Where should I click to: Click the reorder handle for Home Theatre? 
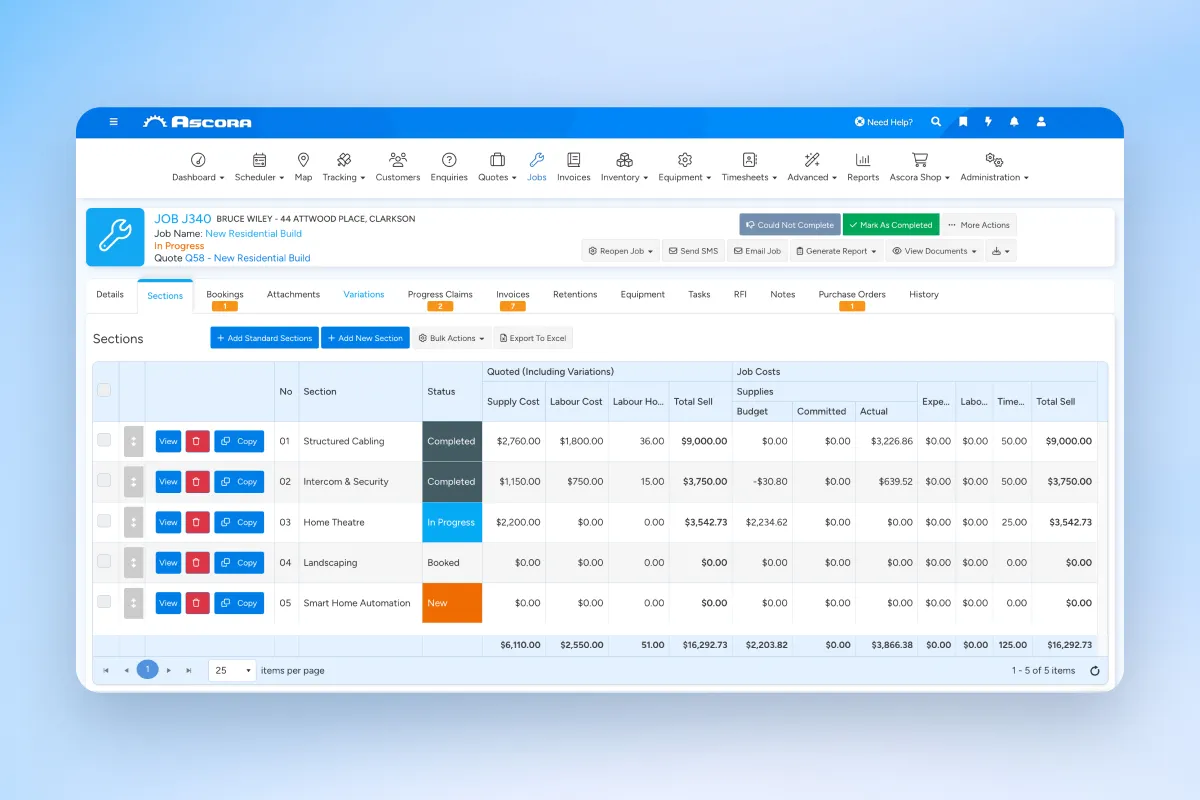(133, 522)
